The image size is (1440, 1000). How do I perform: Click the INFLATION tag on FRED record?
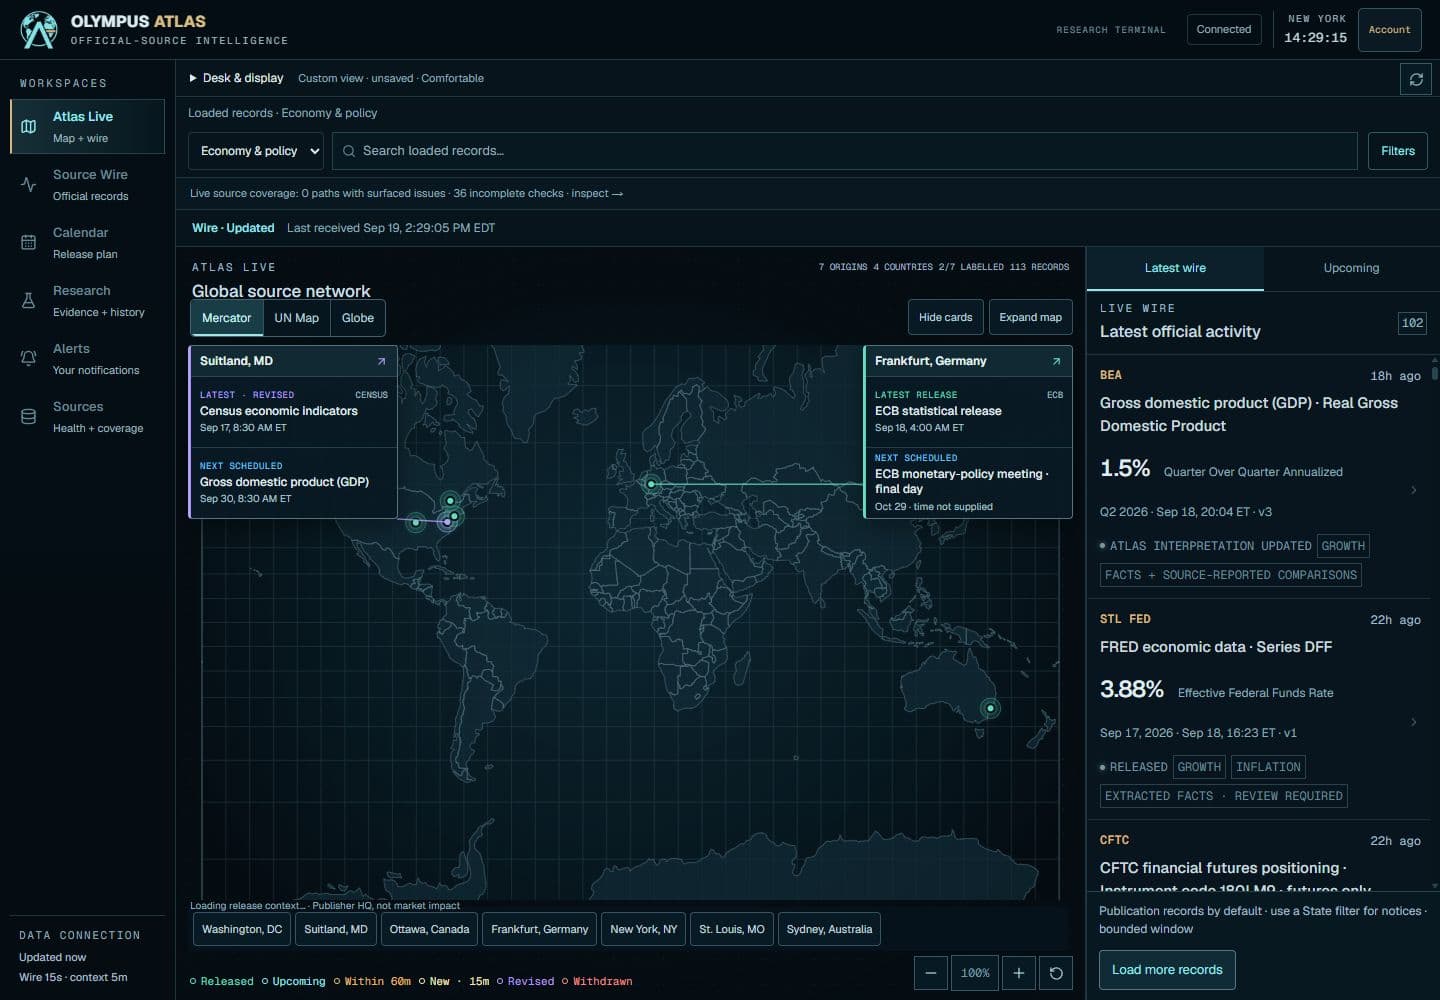1268,767
